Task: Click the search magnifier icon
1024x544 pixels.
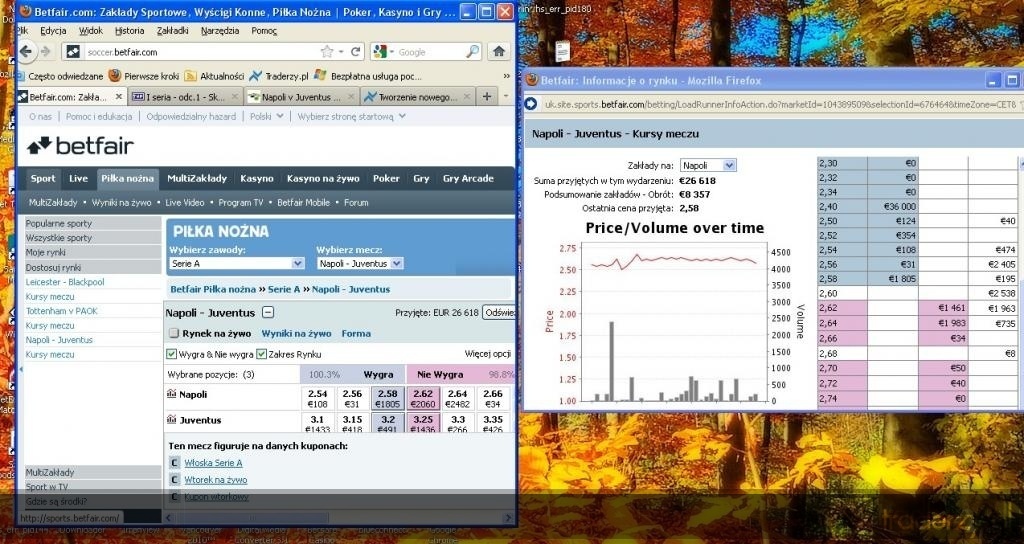Action: 472,52
